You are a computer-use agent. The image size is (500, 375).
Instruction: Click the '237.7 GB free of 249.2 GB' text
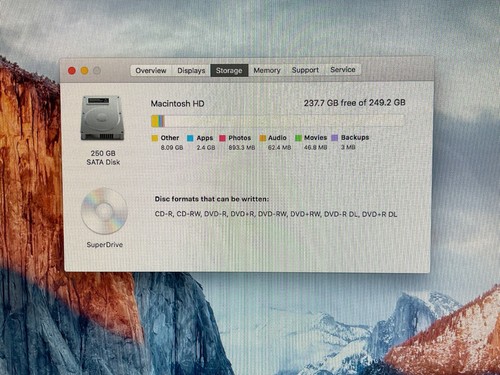click(354, 103)
